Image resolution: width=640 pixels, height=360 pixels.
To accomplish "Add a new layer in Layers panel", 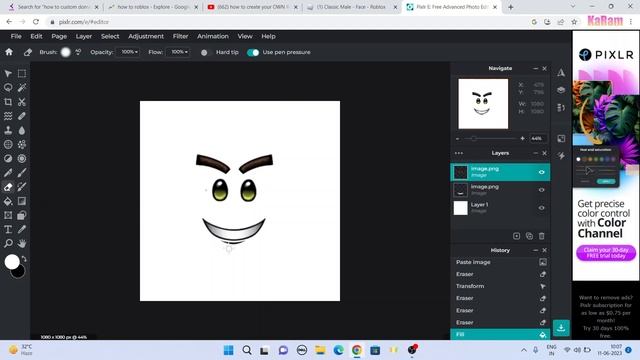I will pyautogui.click(x=516, y=236).
